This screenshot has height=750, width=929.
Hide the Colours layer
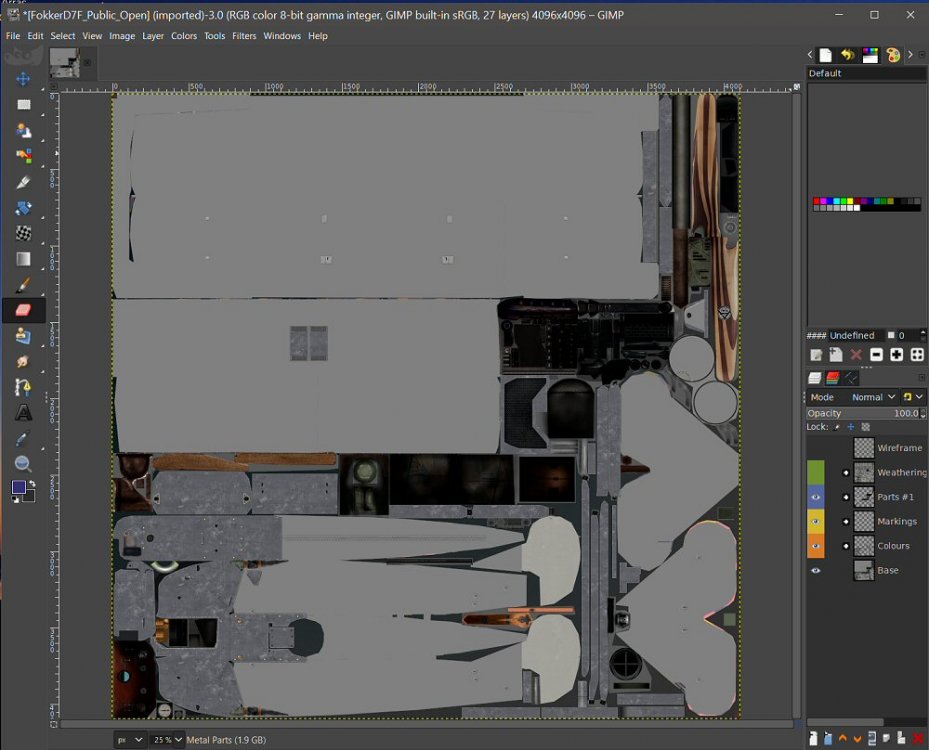point(816,546)
